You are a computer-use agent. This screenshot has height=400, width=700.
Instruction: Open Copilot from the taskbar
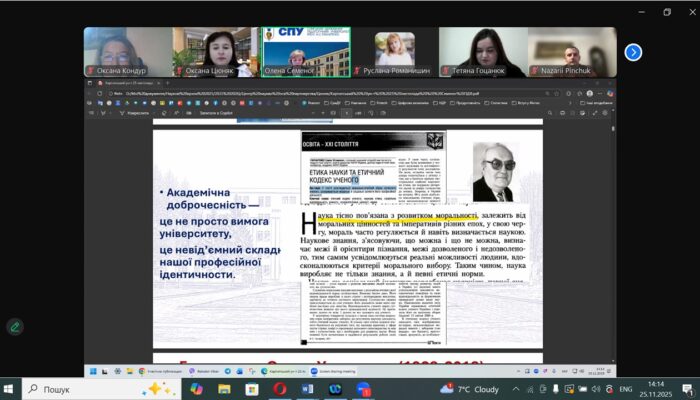195,388
